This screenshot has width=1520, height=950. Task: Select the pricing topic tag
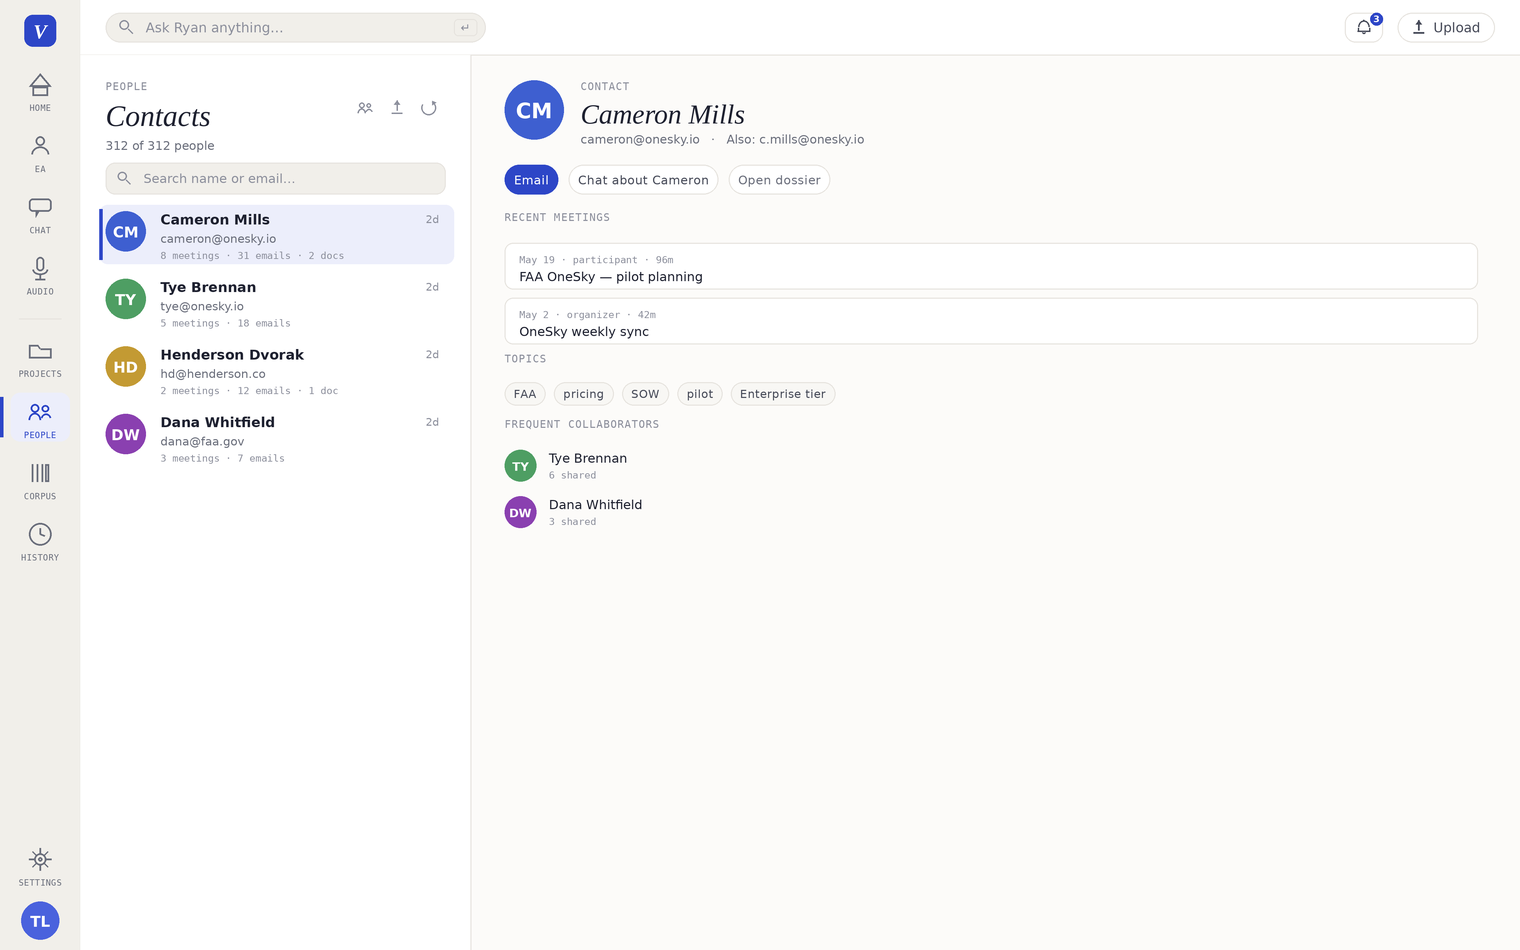point(584,394)
